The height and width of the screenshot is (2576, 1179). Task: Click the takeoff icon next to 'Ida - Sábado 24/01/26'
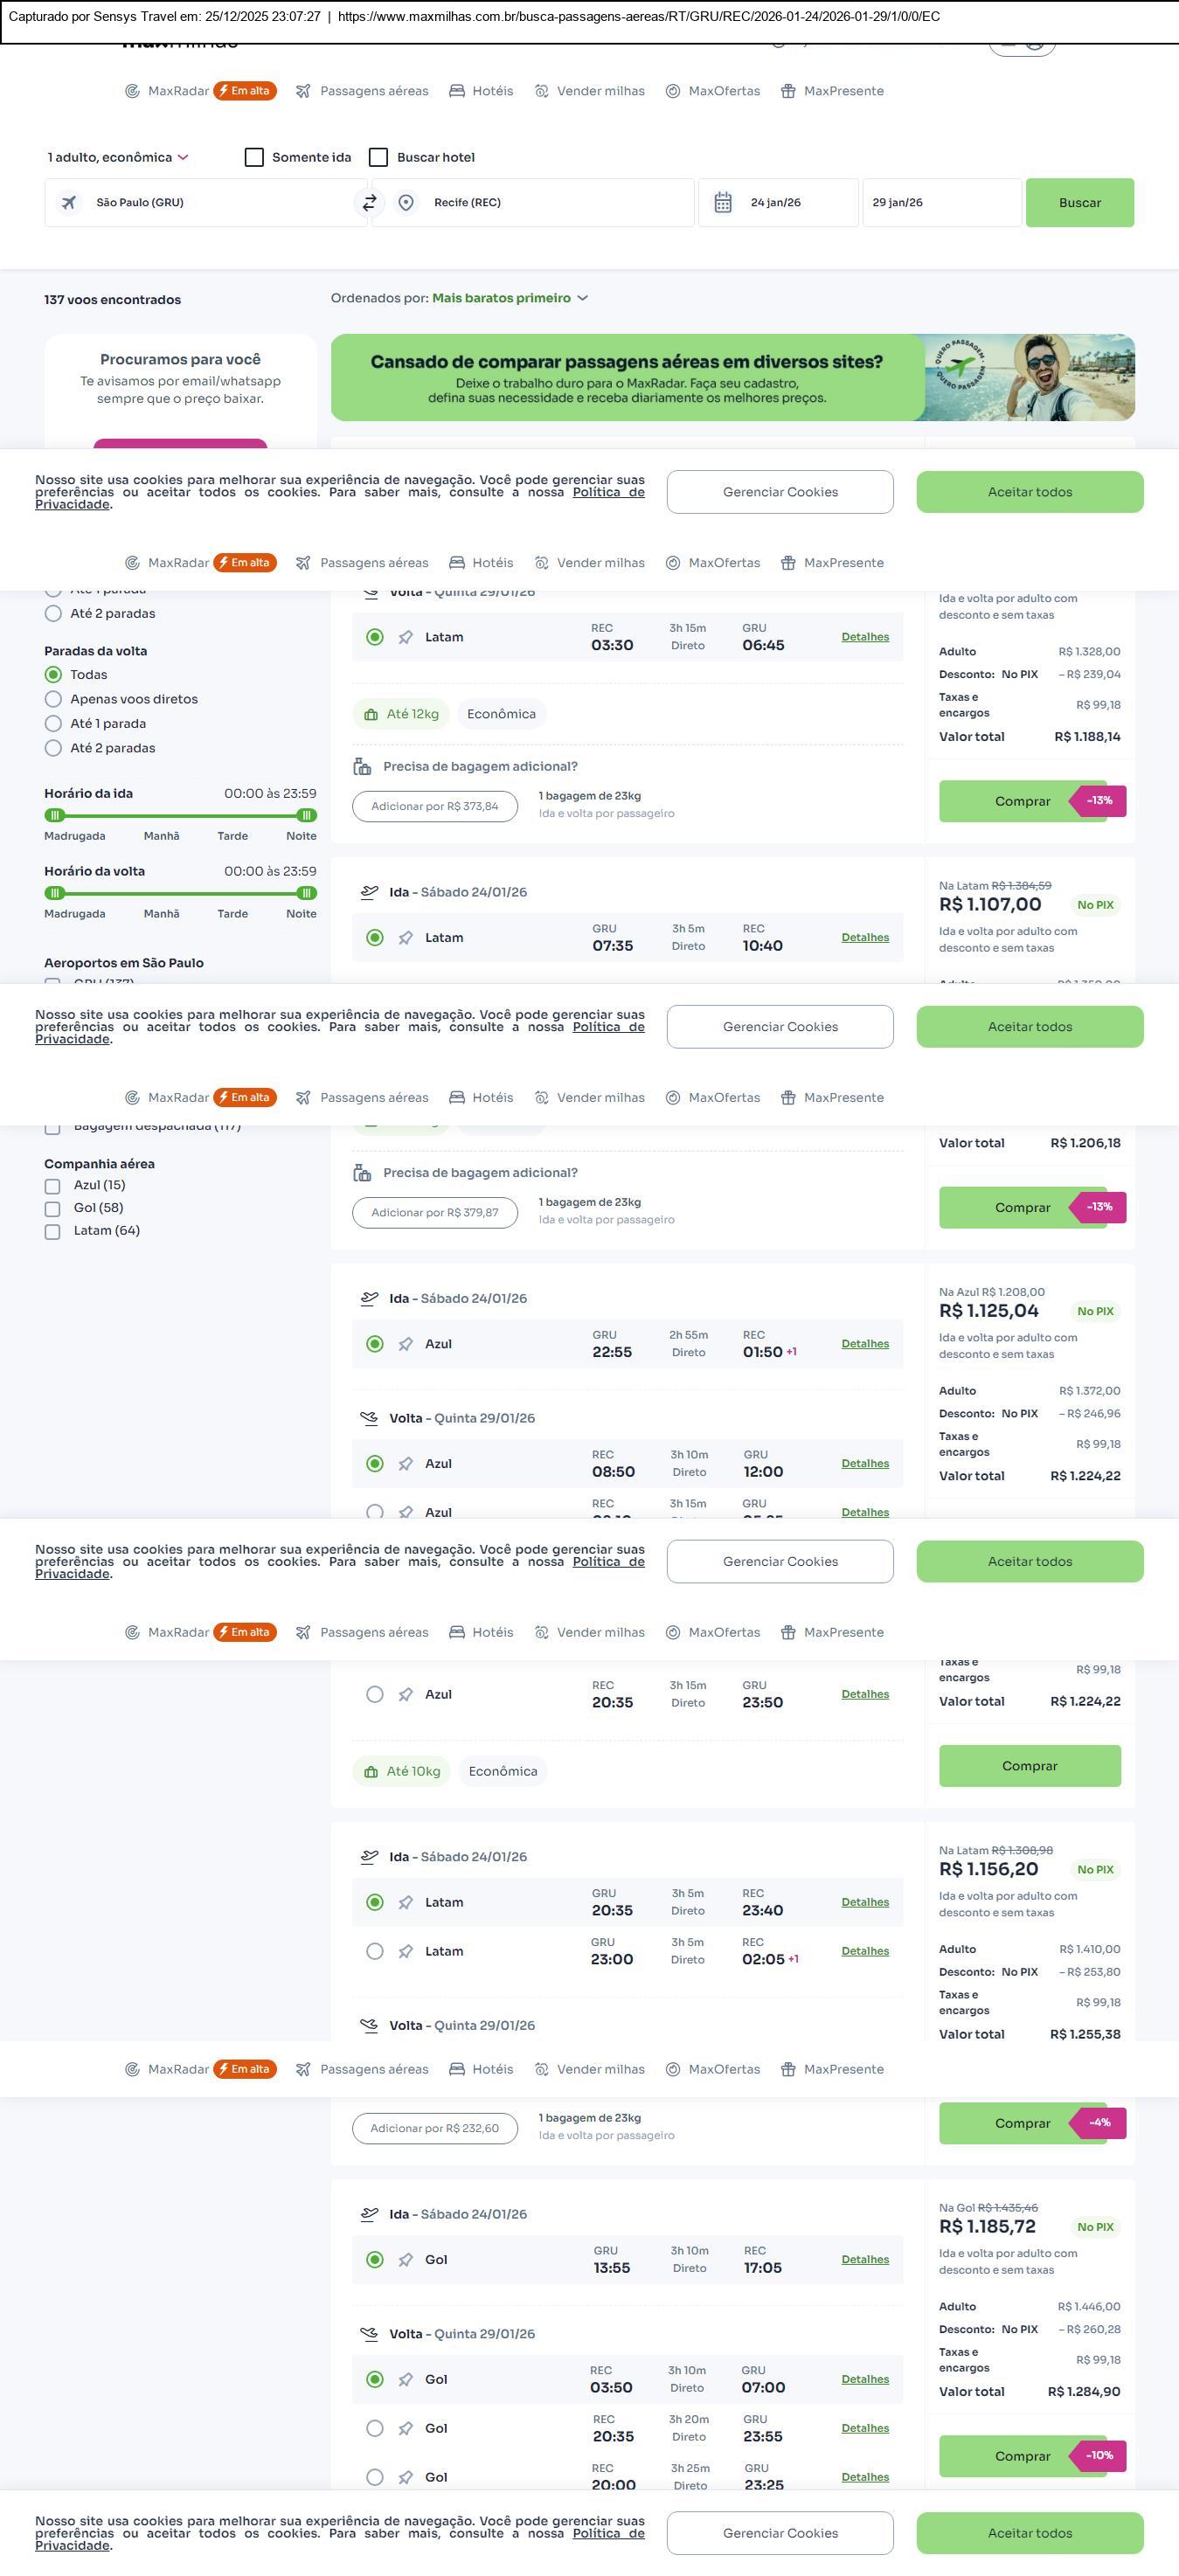pos(369,892)
